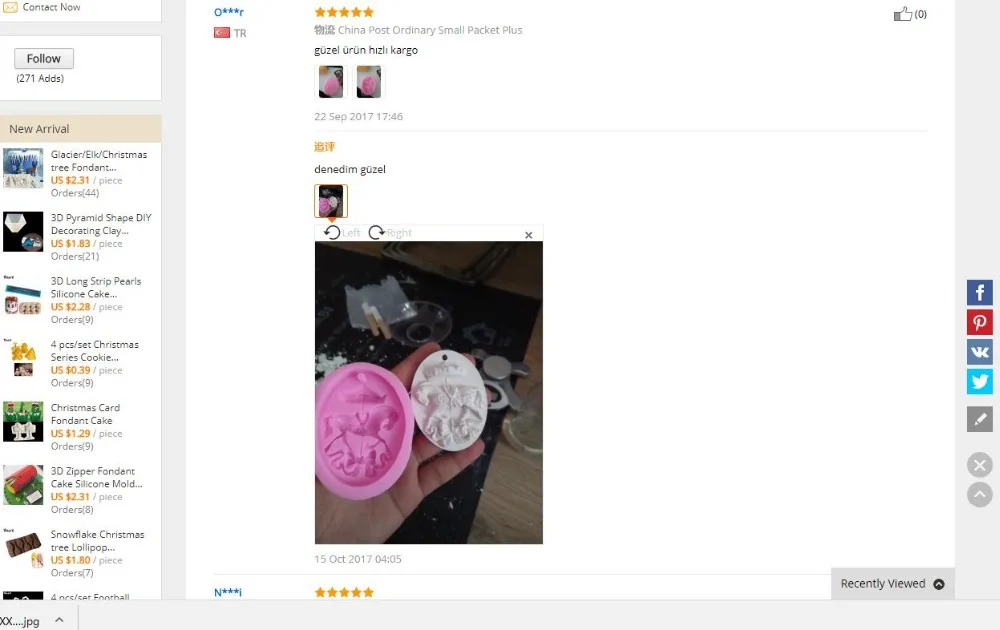Open Glacier/Elk/Christmas tree Fondant product
The width and height of the screenshot is (1000, 630).
(99, 161)
